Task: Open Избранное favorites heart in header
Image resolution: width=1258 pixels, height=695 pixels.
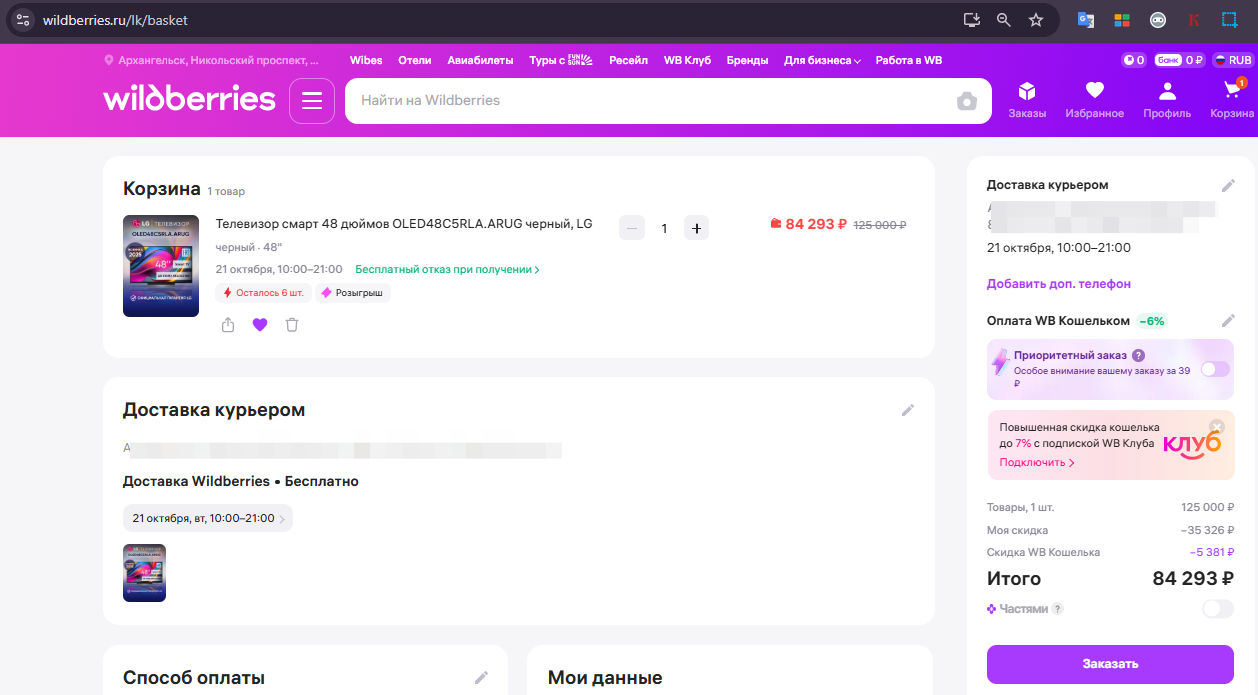Action: pyautogui.click(x=1094, y=100)
